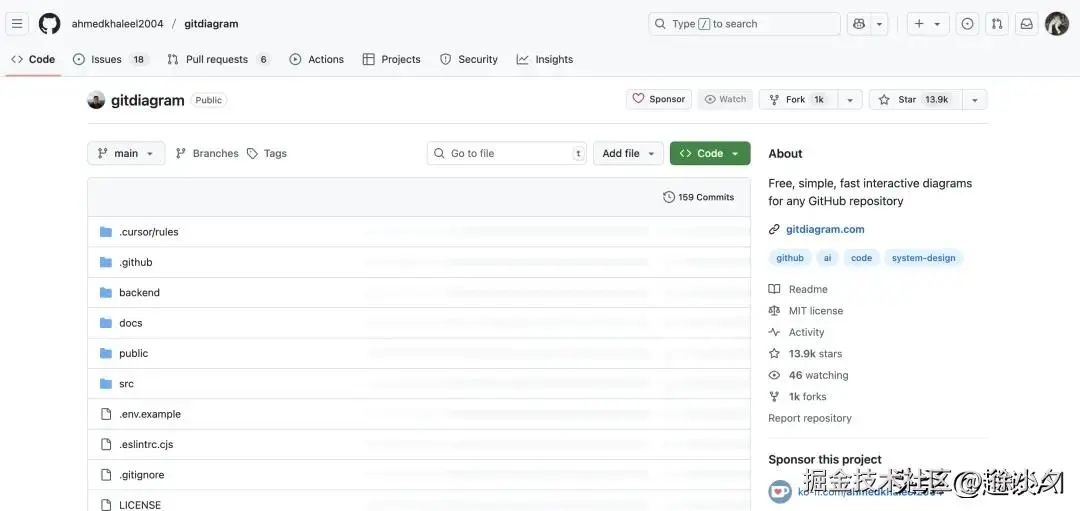Screen dimensions: 1080x511
Task: Select the system-design topic tag
Action: tap(924, 258)
